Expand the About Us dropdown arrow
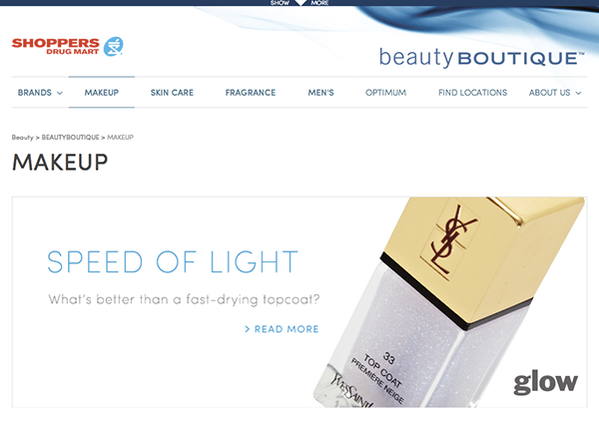The width and height of the screenshot is (599, 431). click(578, 93)
